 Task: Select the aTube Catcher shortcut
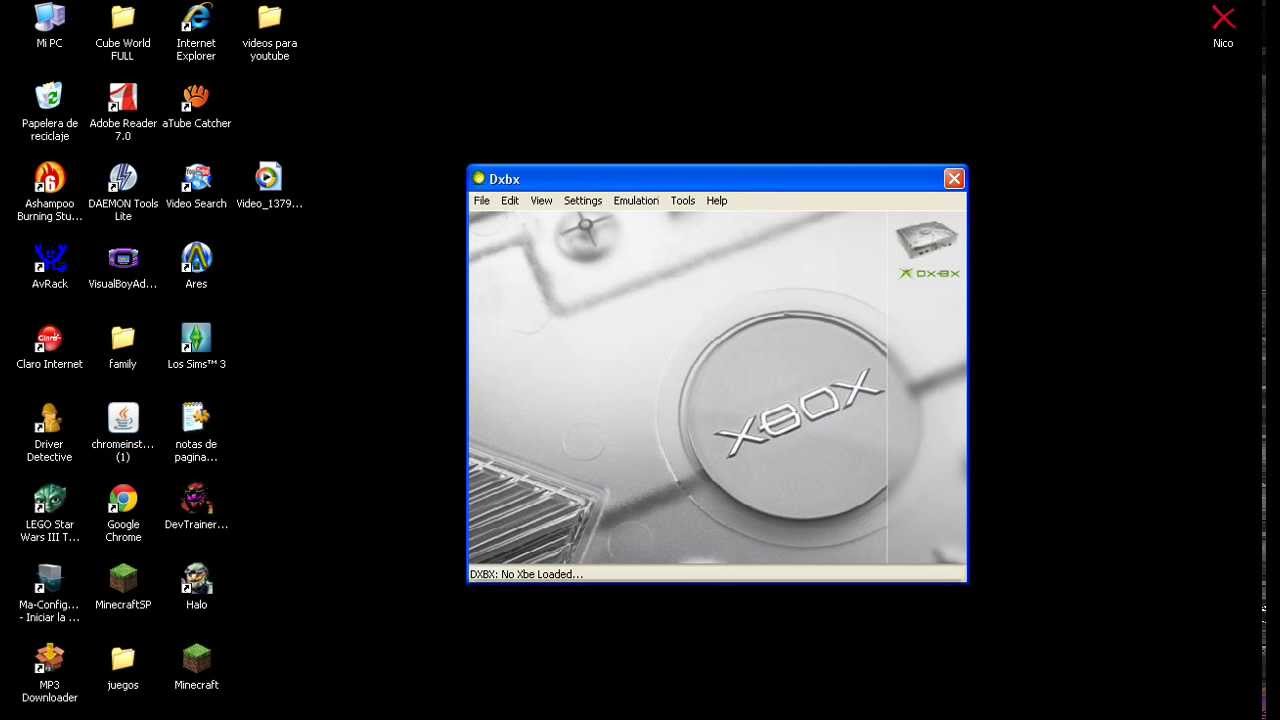(196, 106)
